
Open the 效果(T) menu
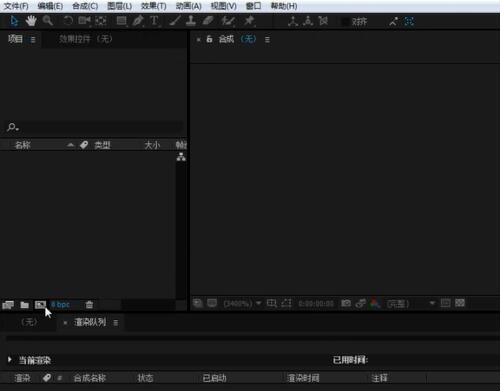coord(154,6)
